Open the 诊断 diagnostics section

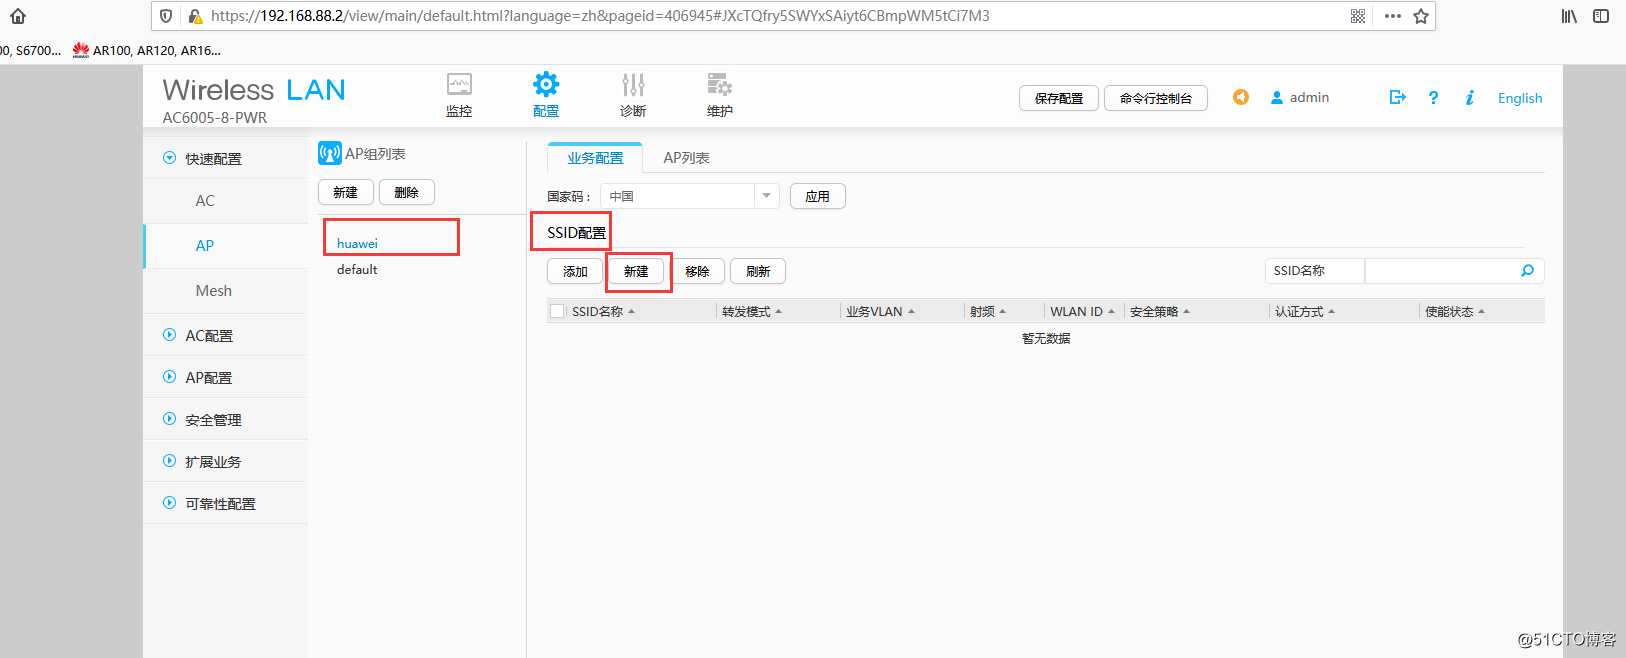click(633, 95)
